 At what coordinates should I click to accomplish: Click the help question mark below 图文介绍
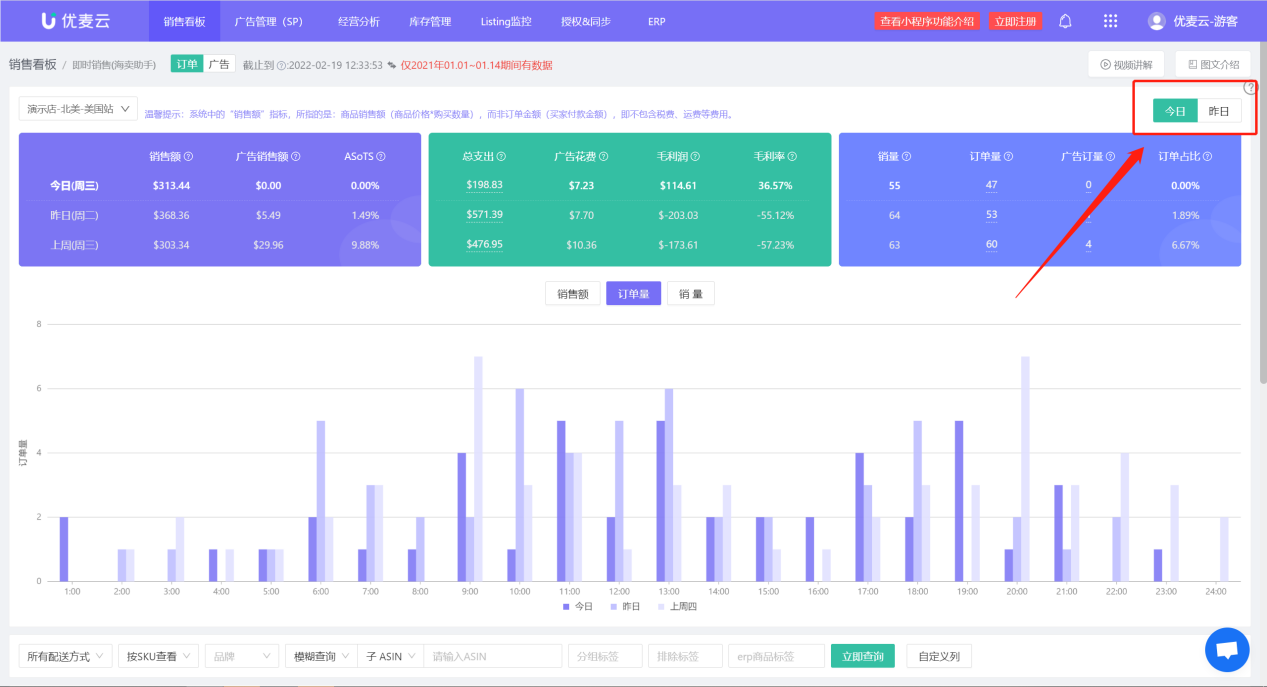point(1249,88)
